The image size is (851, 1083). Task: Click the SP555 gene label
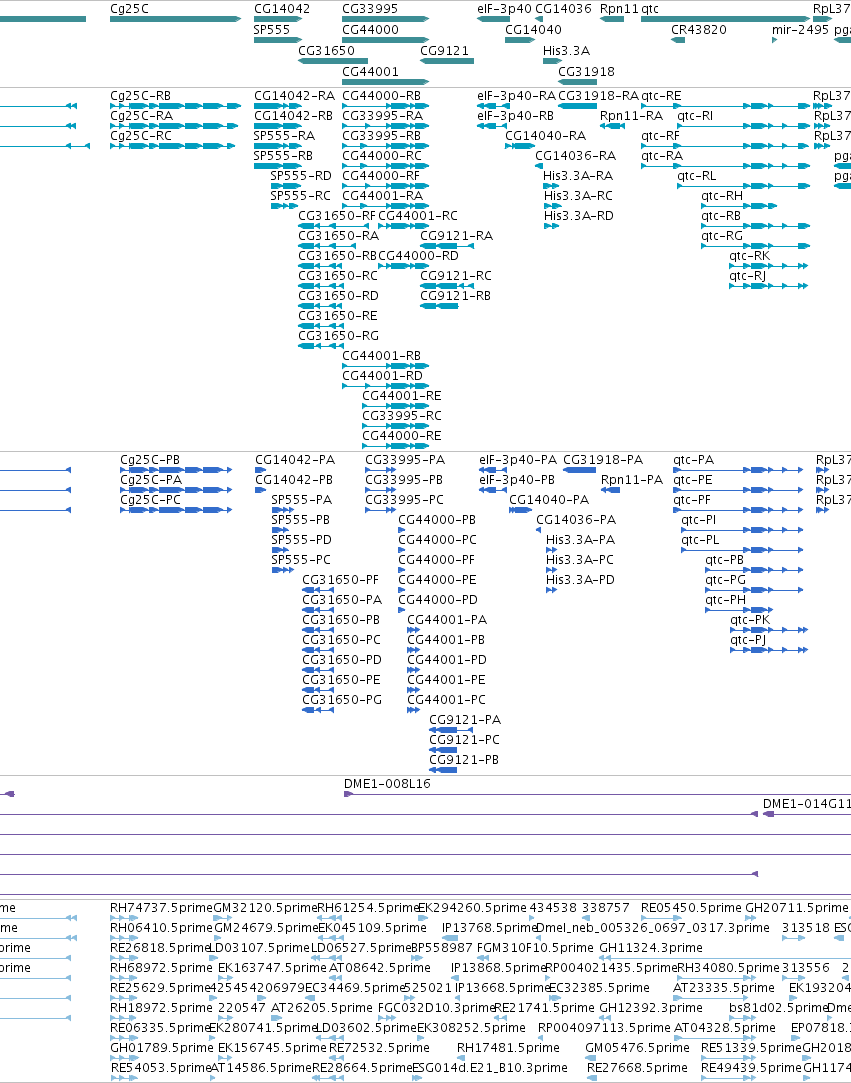(x=271, y=30)
